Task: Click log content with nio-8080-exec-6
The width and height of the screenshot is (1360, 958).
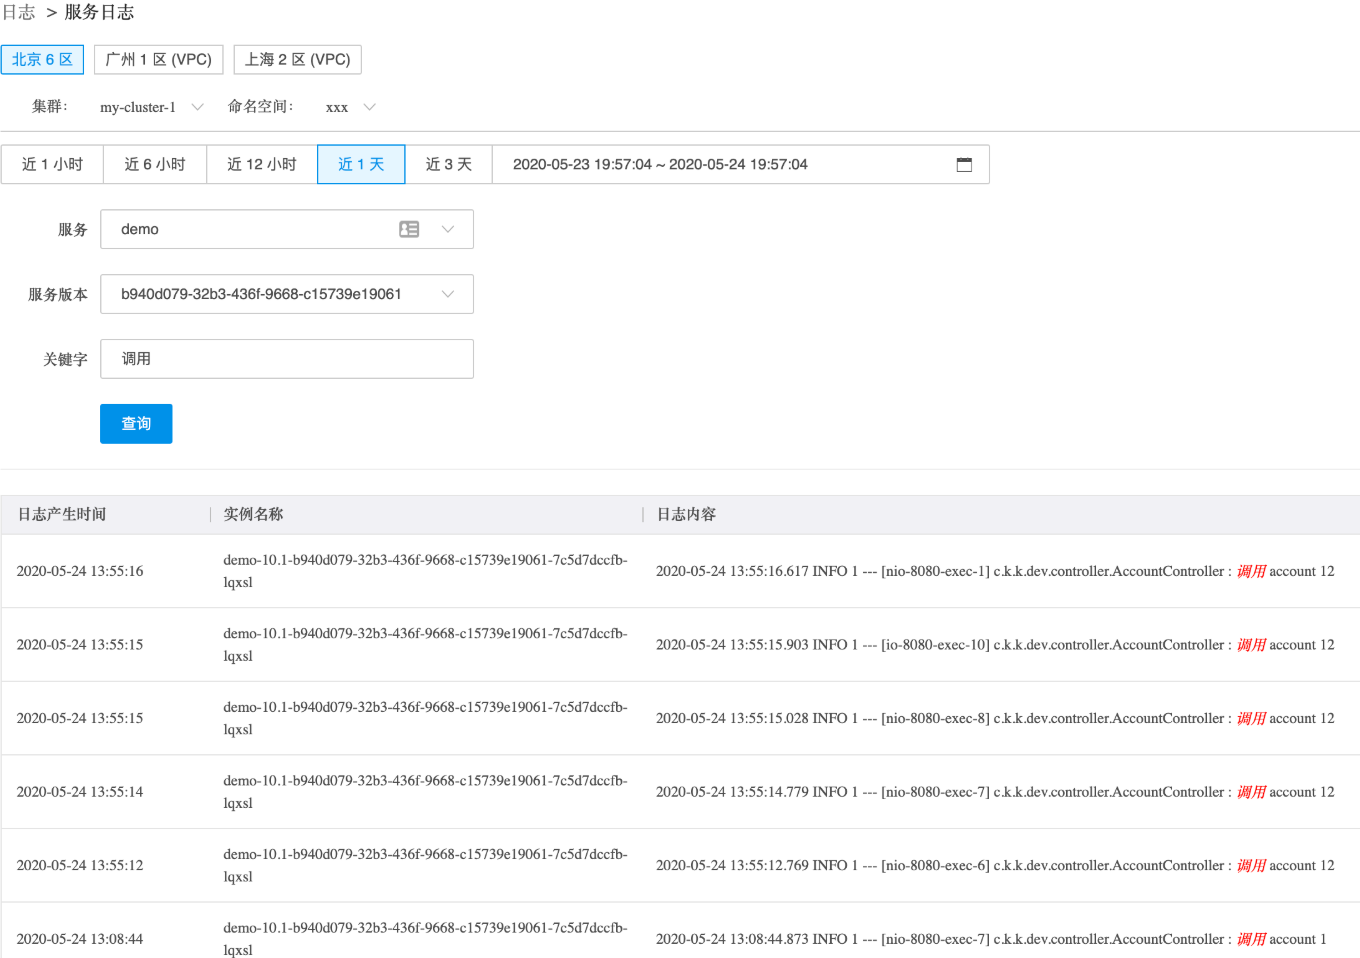Action: 995,865
